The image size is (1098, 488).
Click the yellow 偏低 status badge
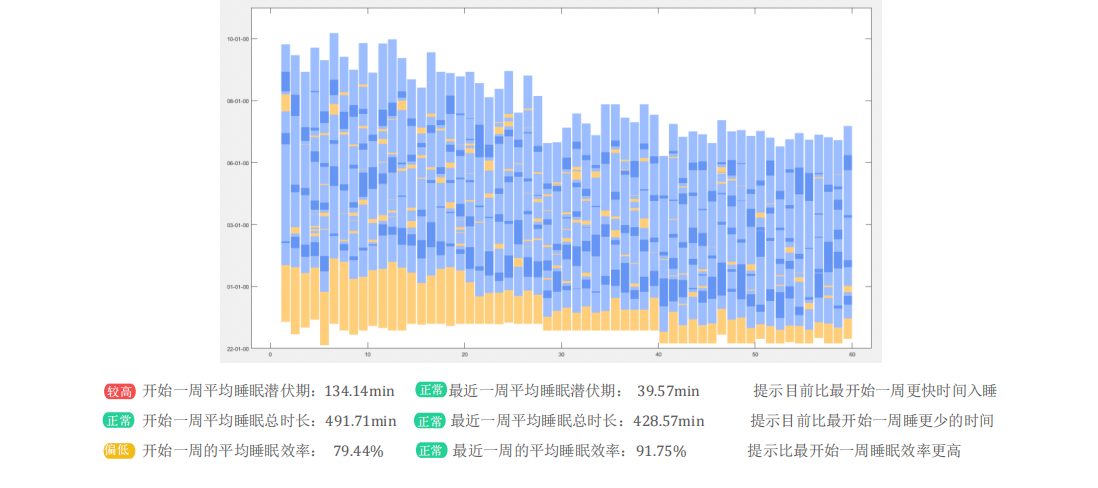[x=119, y=451]
